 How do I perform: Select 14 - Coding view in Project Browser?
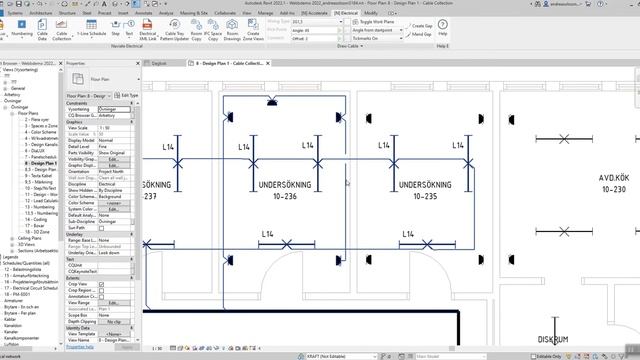(x=36, y=219)
